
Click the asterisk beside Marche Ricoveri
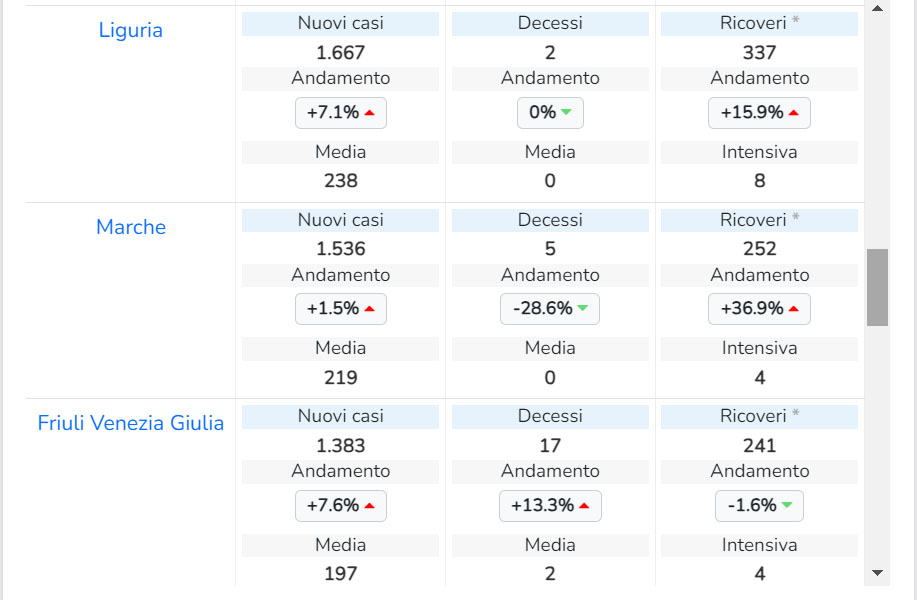click(796, 219)
